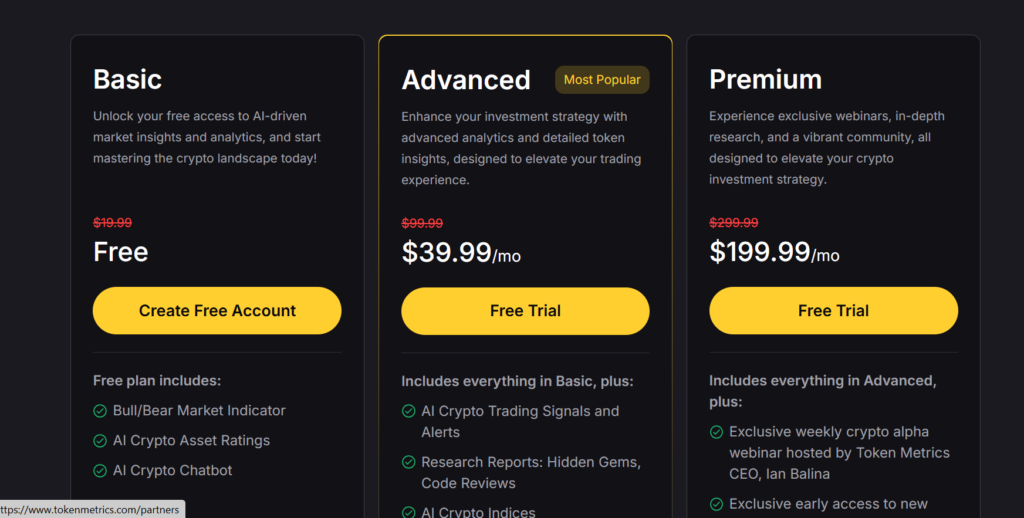
Task: Select the Basic plan heading
Action: click(x=127, y=79)
